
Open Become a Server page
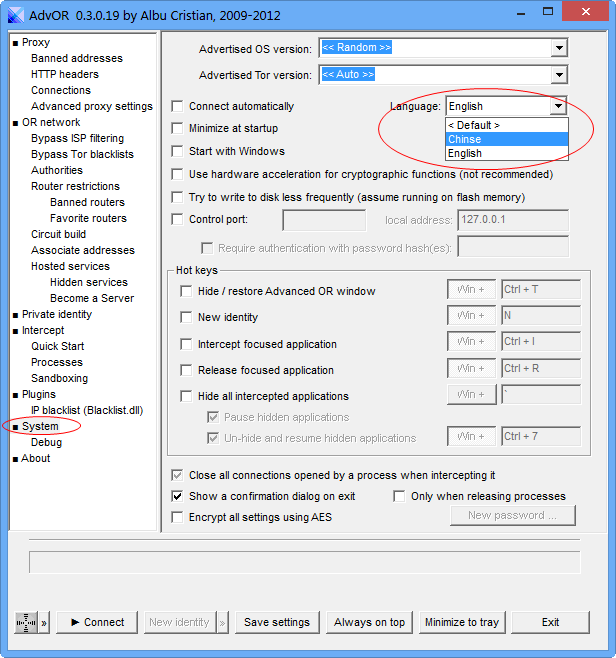point(92,298)
